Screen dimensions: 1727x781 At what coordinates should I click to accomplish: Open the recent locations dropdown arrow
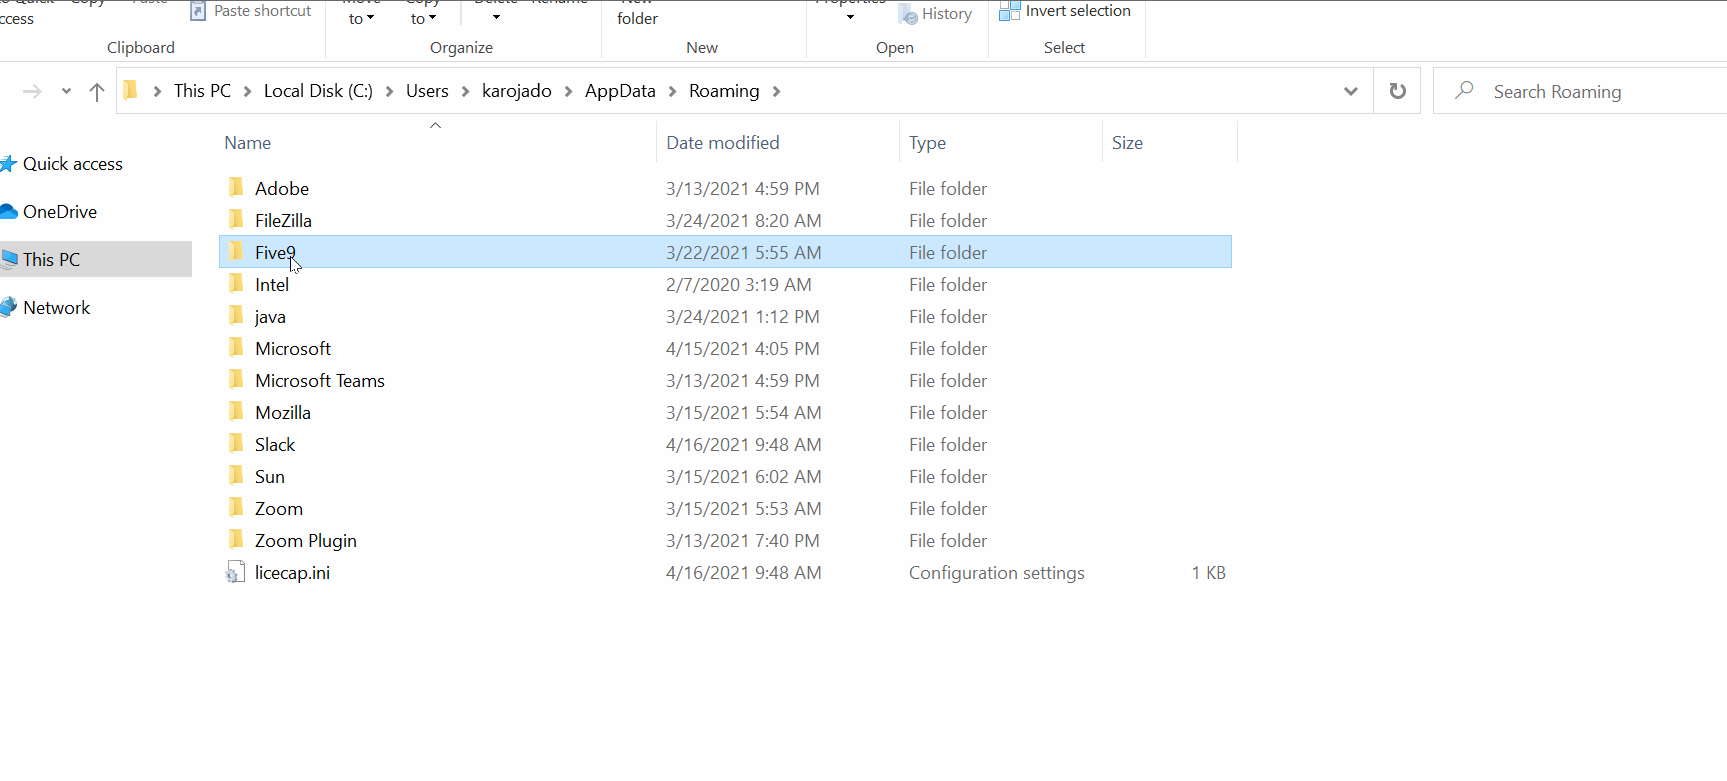click(x=66, y=92)
